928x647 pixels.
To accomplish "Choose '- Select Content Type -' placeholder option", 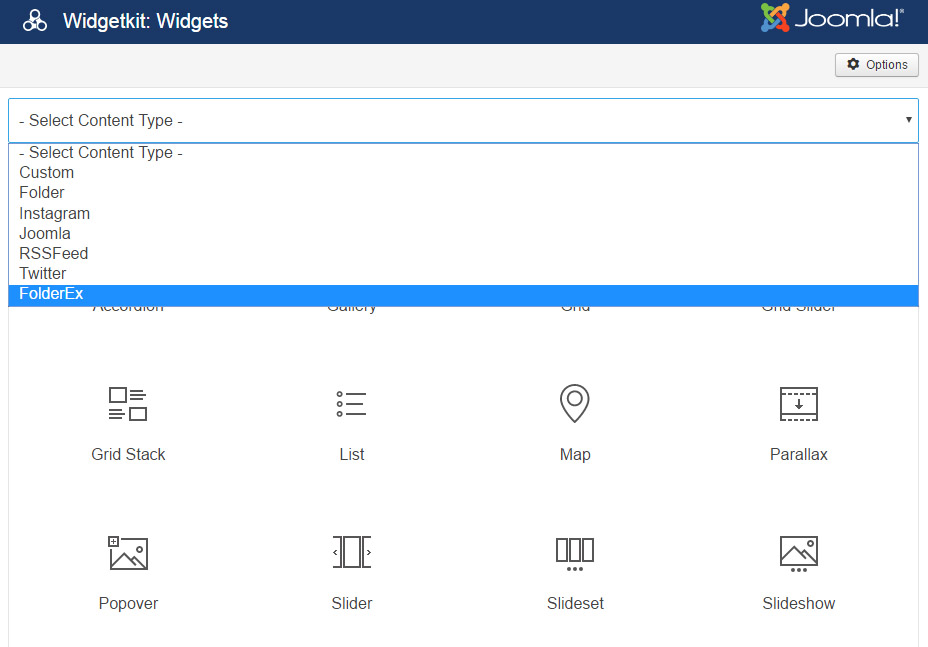I will click(x=463, y=153).
